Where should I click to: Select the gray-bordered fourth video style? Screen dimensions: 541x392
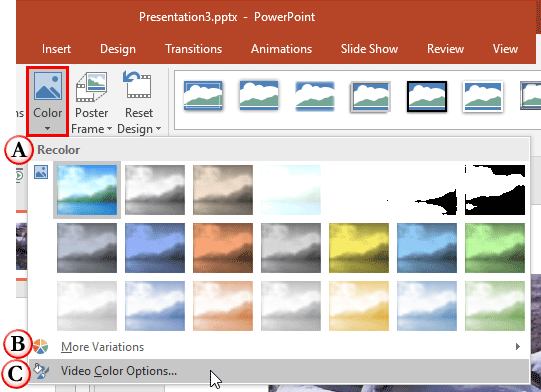click(371, 97)
